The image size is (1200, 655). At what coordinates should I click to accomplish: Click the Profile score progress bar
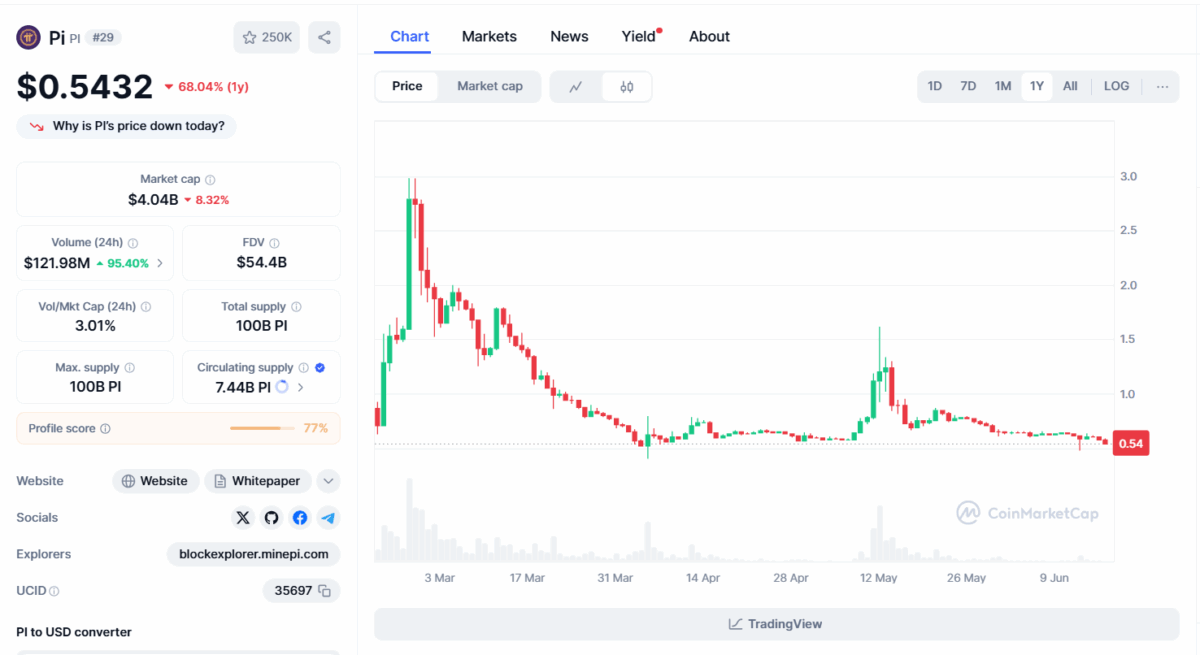255,428
